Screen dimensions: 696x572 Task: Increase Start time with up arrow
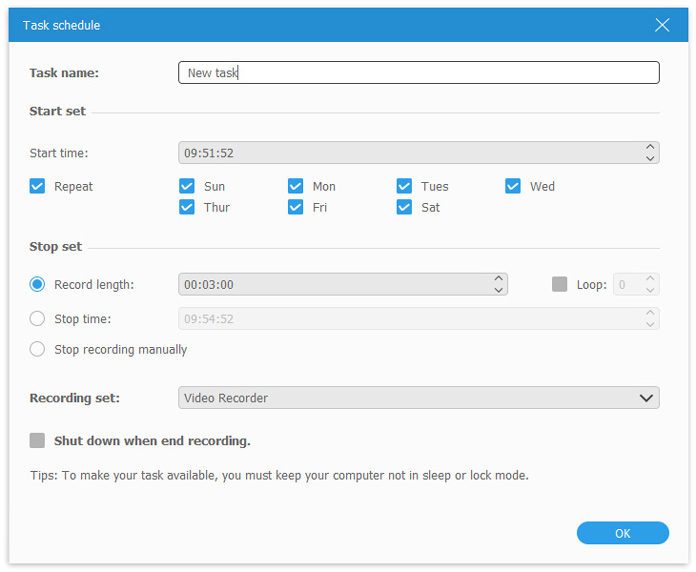point(651,147)
